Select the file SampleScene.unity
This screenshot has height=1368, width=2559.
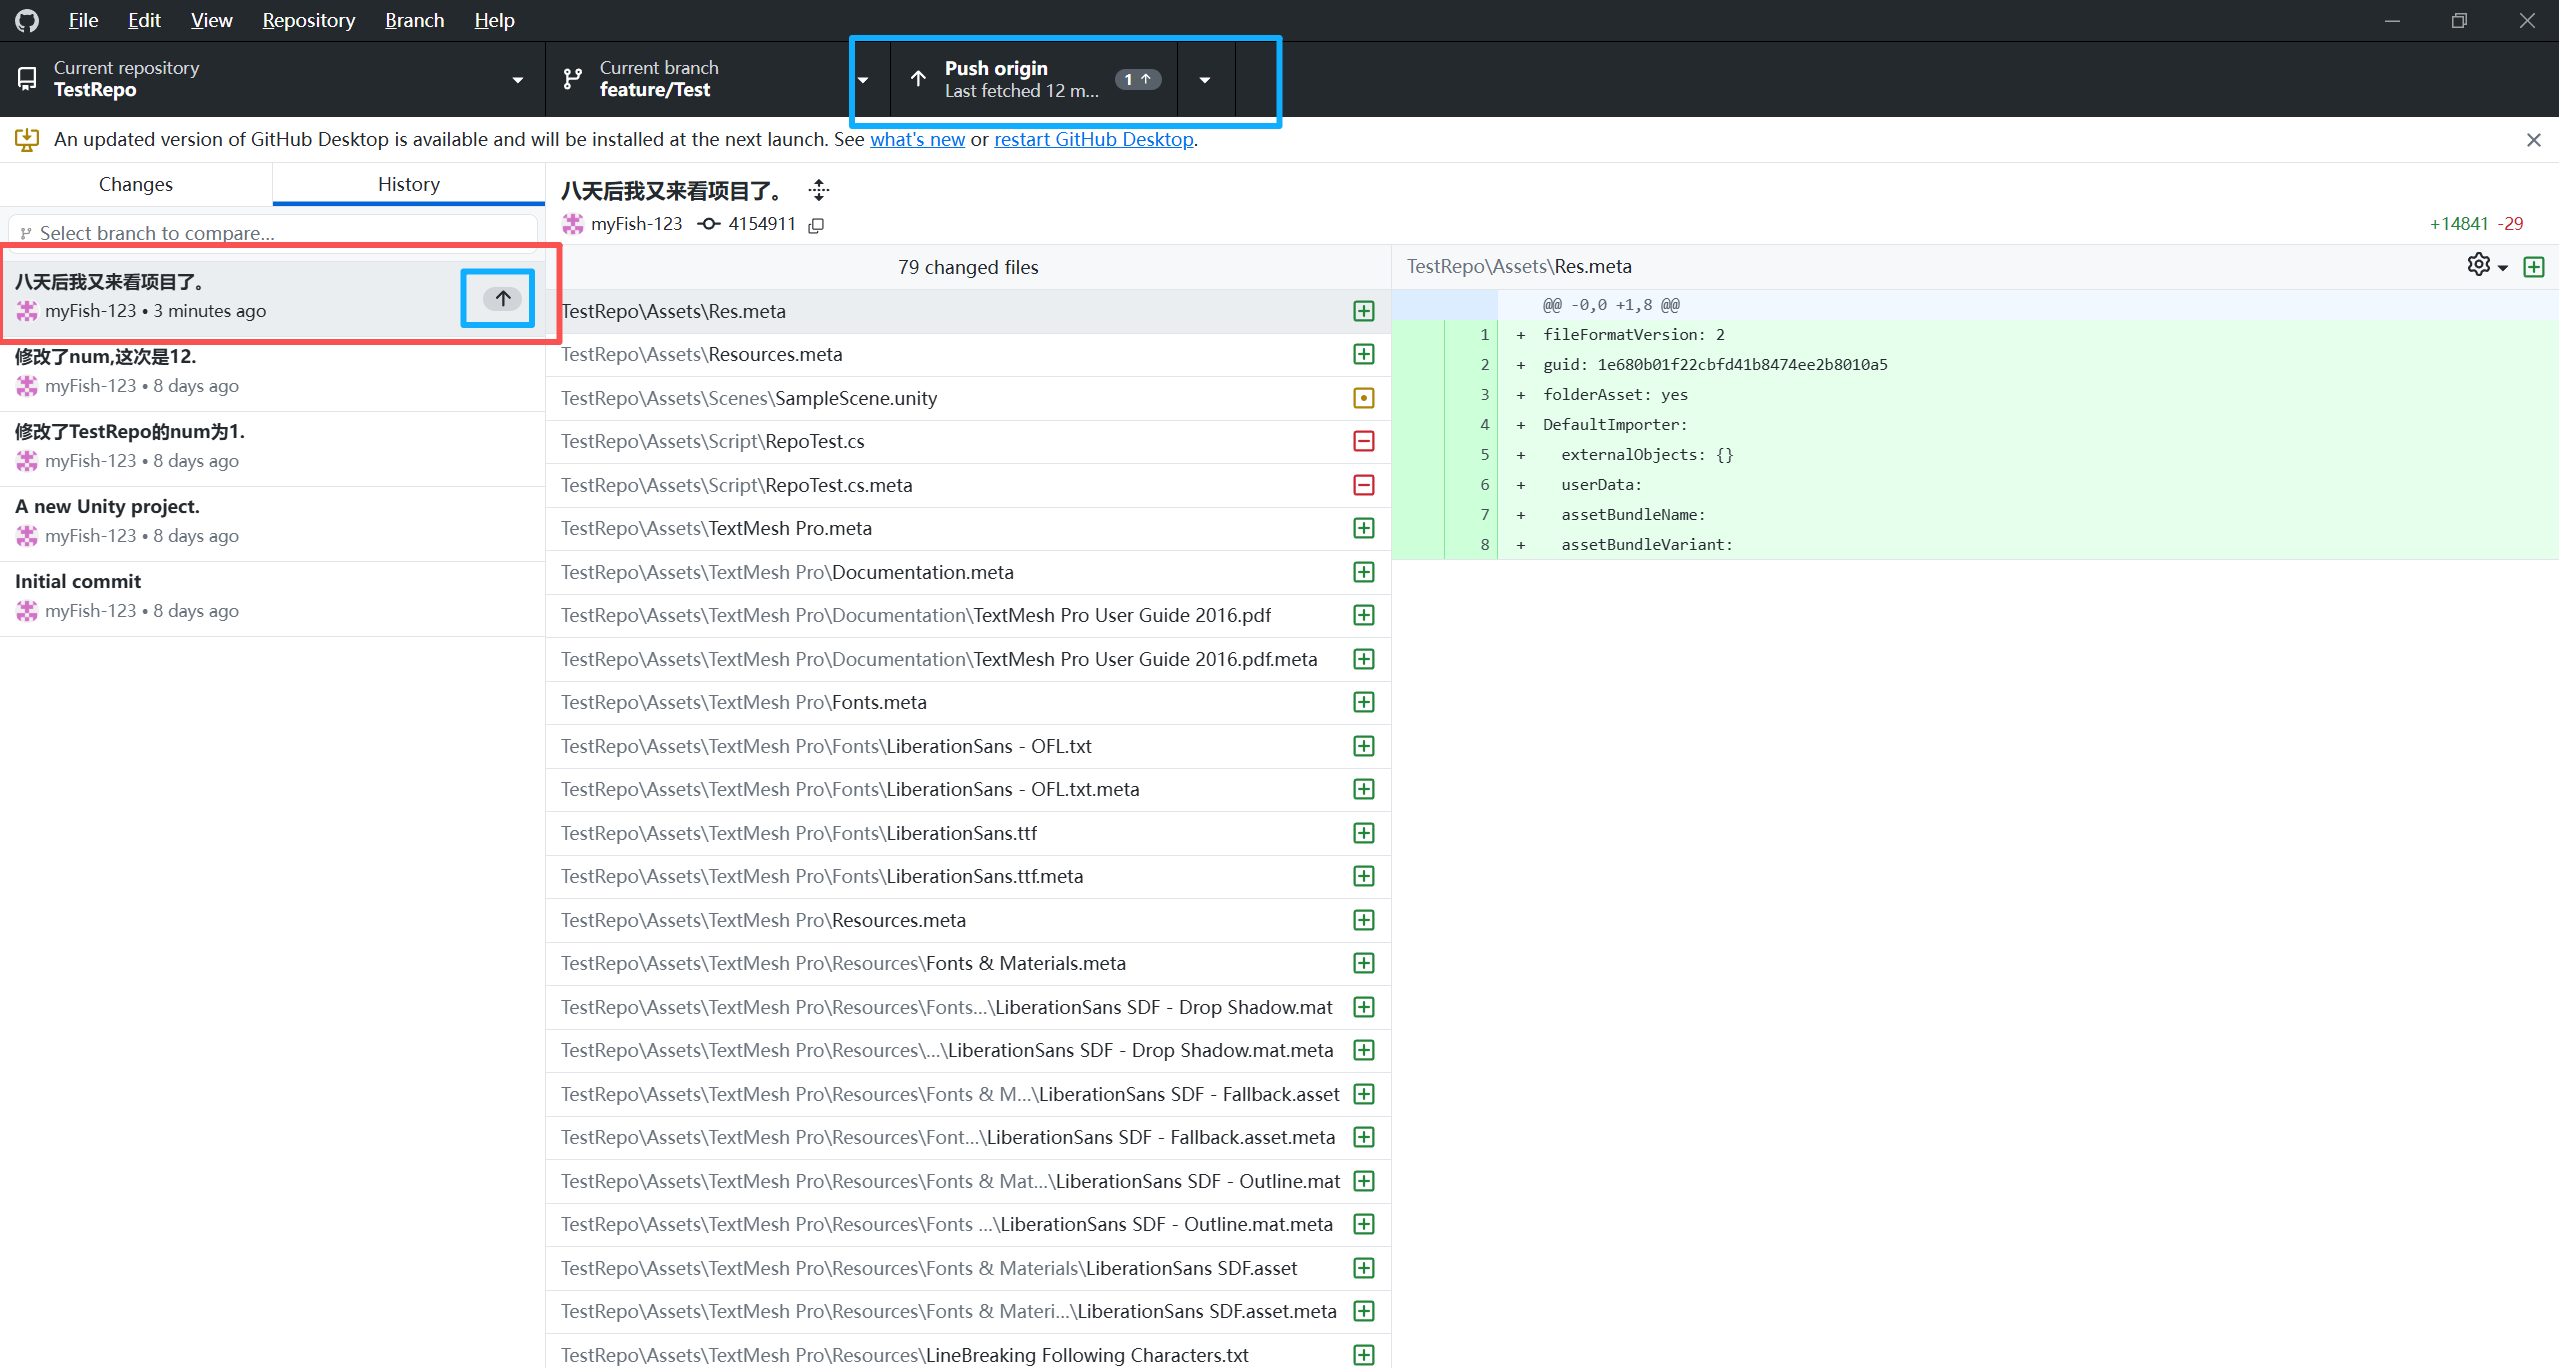pos(968,398)
